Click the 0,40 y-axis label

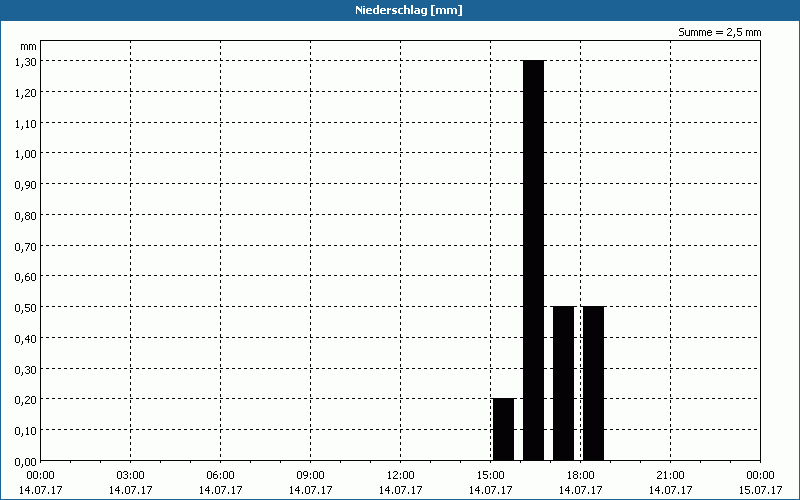click(26, 339)
